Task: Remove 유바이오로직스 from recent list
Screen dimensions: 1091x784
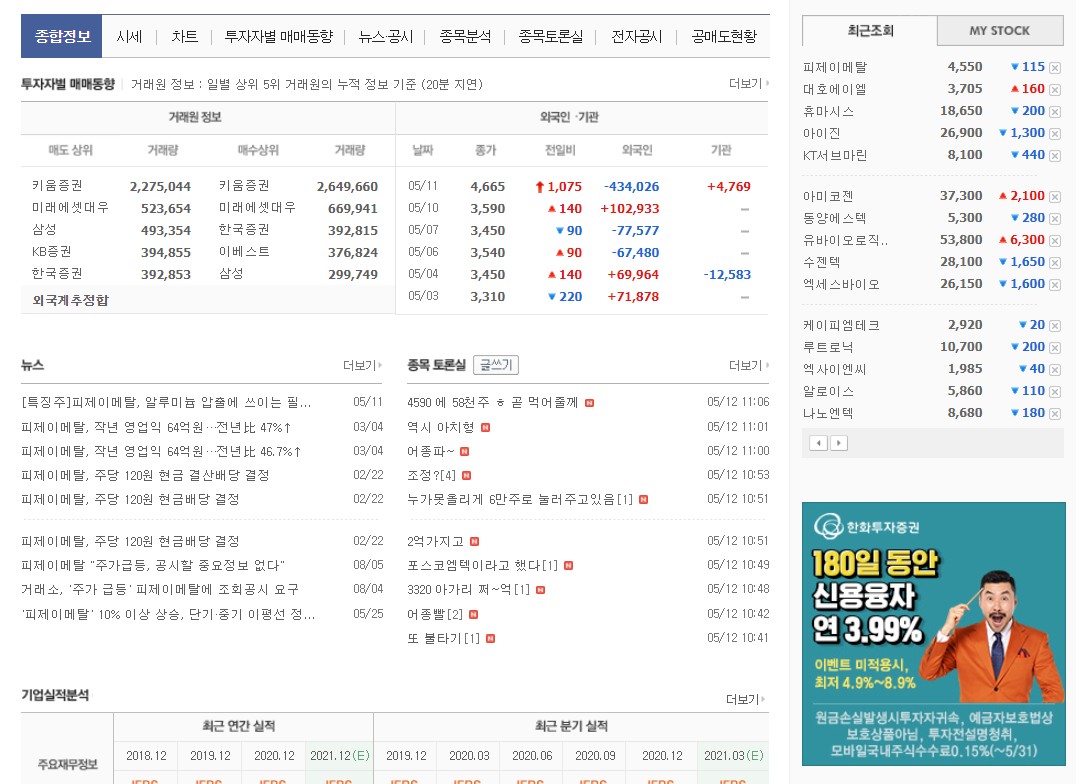Action: tap(1055, 241)
